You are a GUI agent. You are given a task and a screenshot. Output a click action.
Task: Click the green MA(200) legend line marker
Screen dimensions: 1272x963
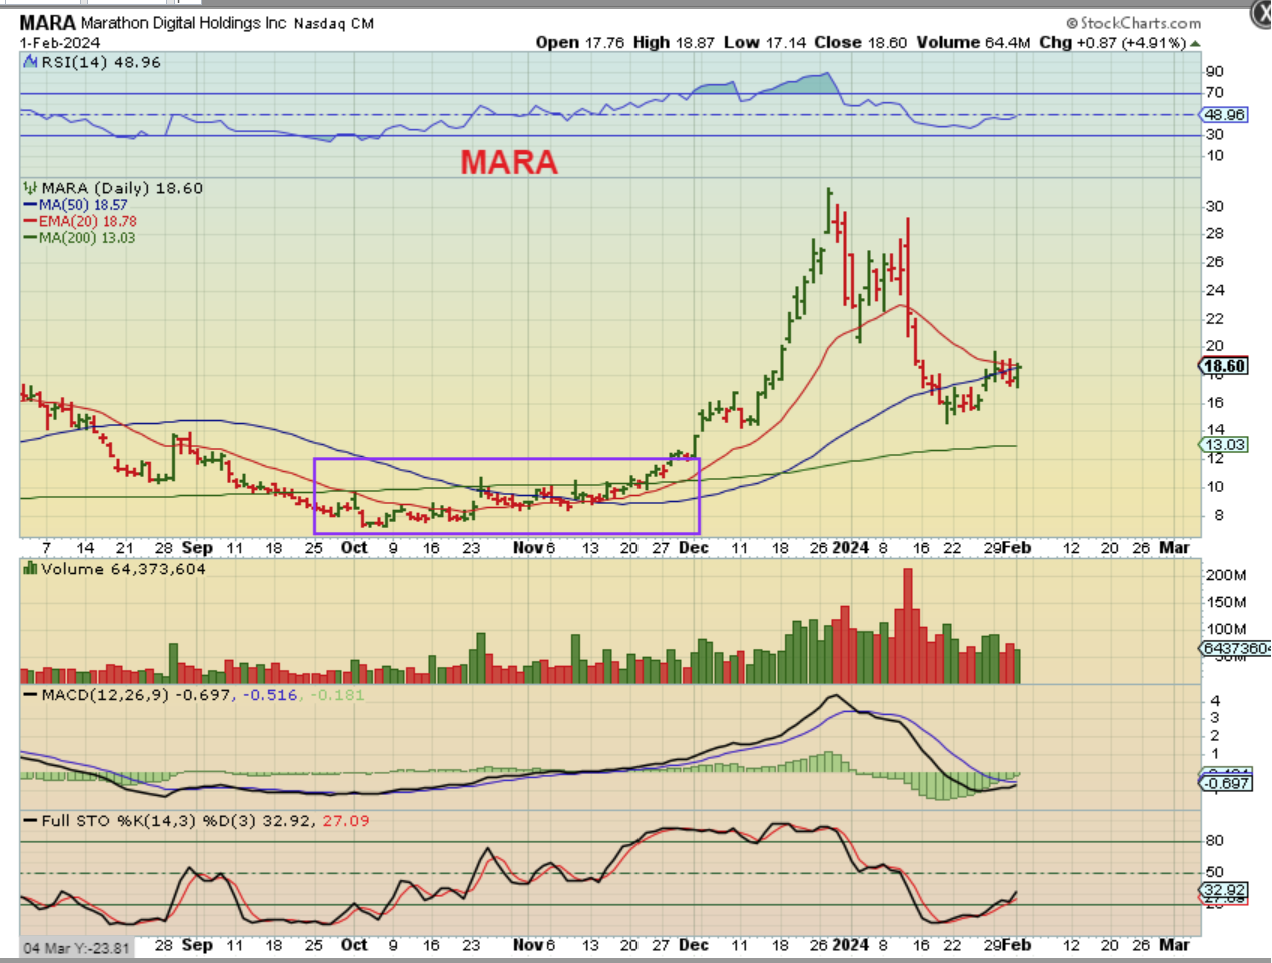pos(31,238)
